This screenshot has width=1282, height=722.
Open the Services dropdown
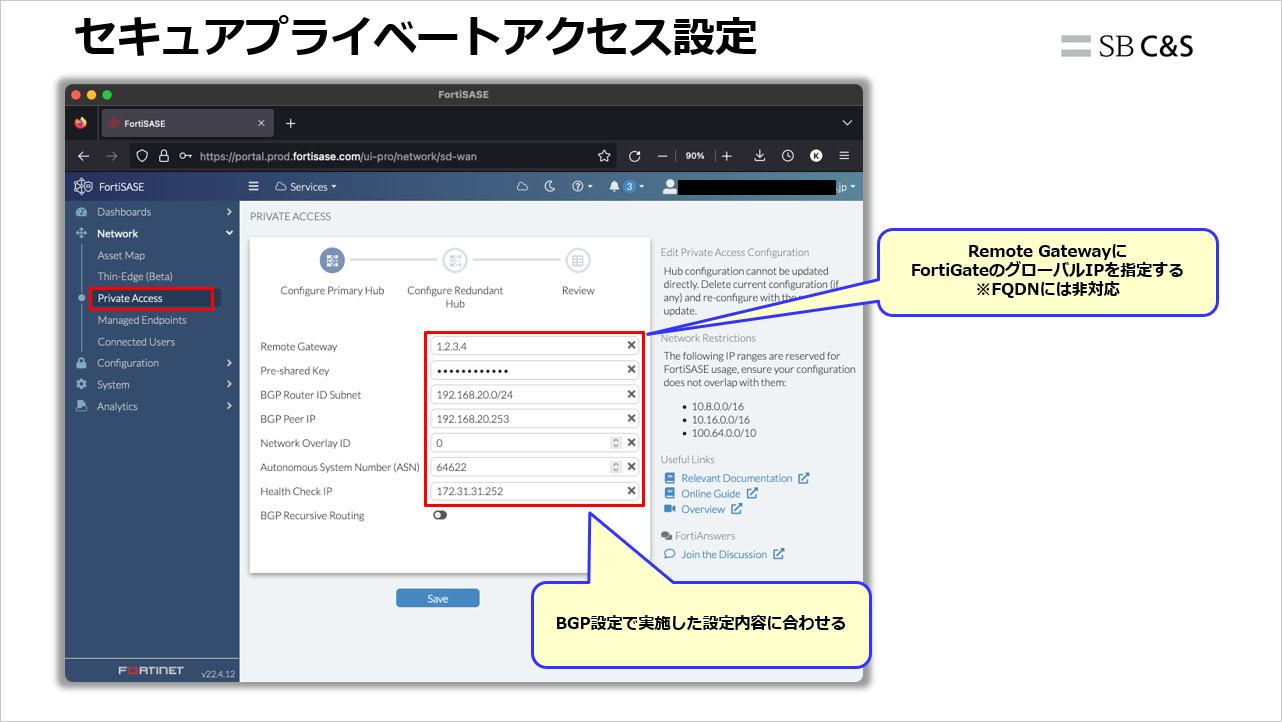click(x=306, y=186)
